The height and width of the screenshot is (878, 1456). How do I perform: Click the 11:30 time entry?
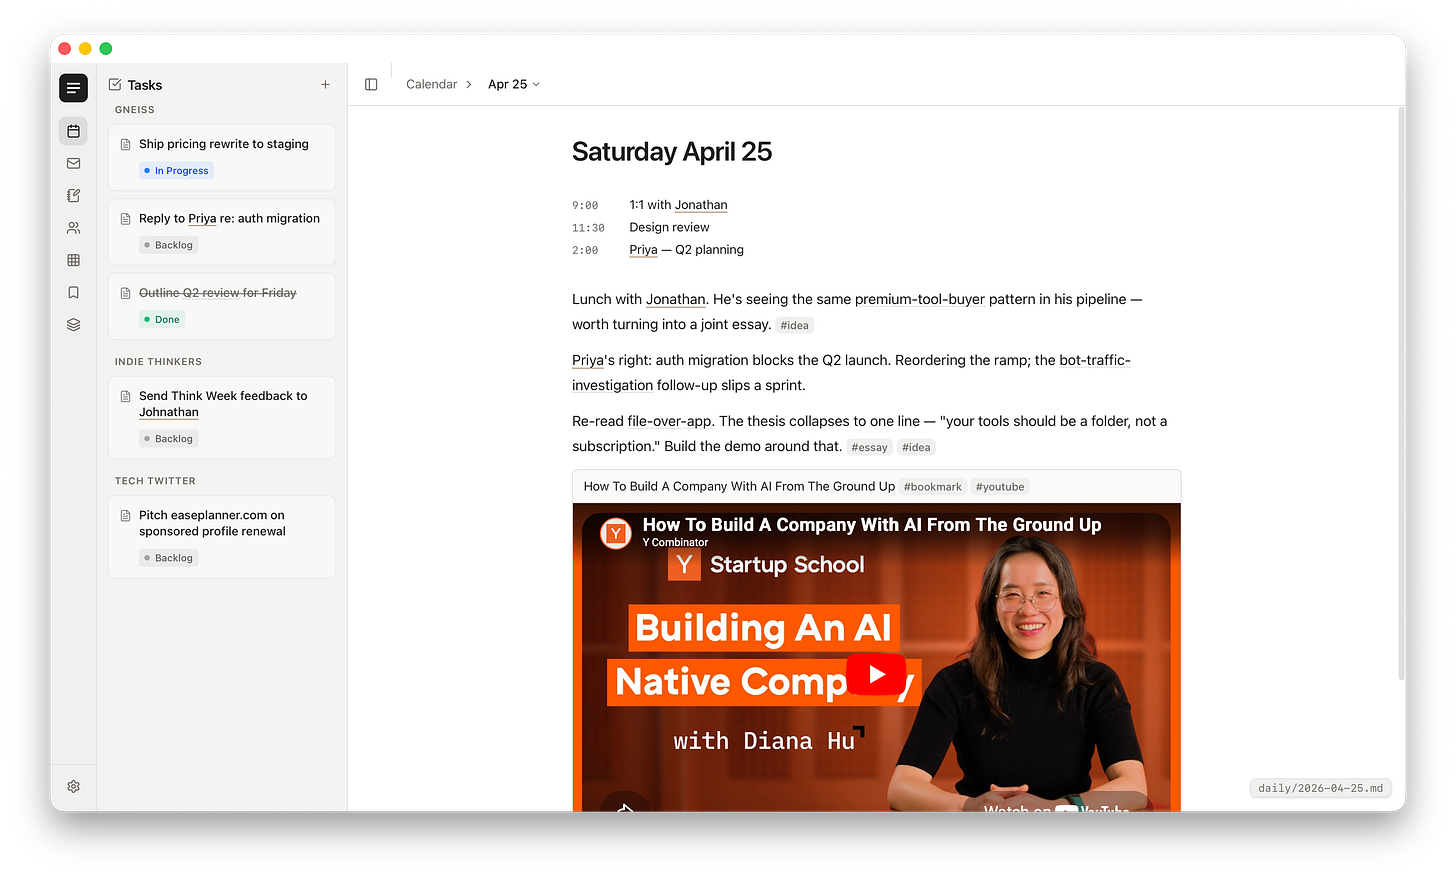tap(588, 228)
